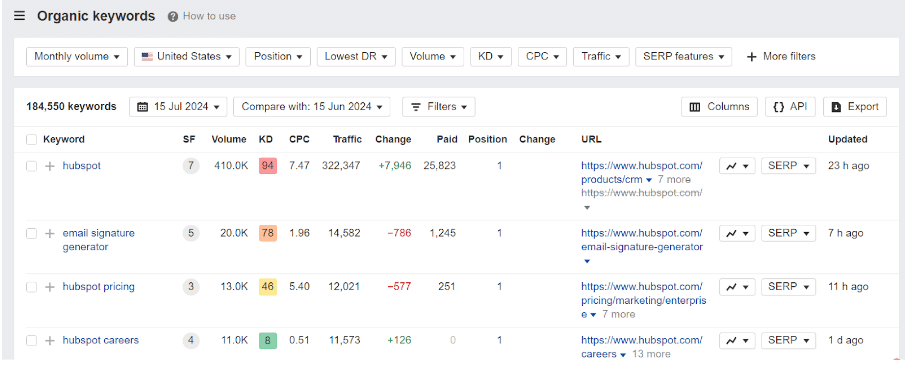Screen dimensions: 905x367
Task: Toggle the select-all Keyword checkbox
Action: pos(32,139)
